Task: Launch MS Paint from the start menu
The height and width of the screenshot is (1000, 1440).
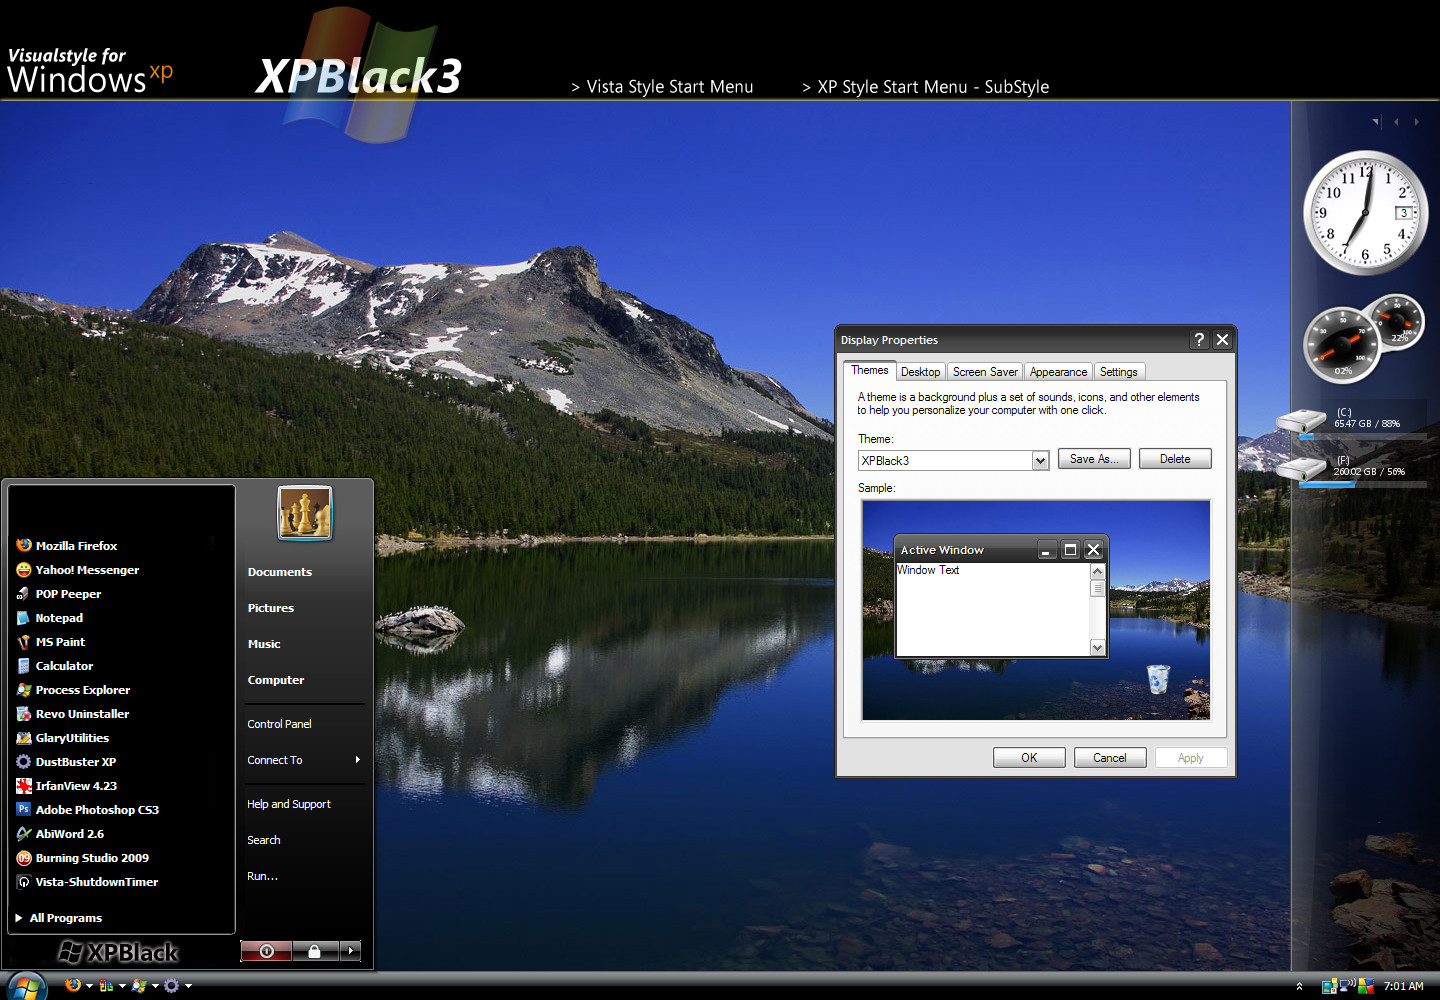Action: (x=51, y=642)
